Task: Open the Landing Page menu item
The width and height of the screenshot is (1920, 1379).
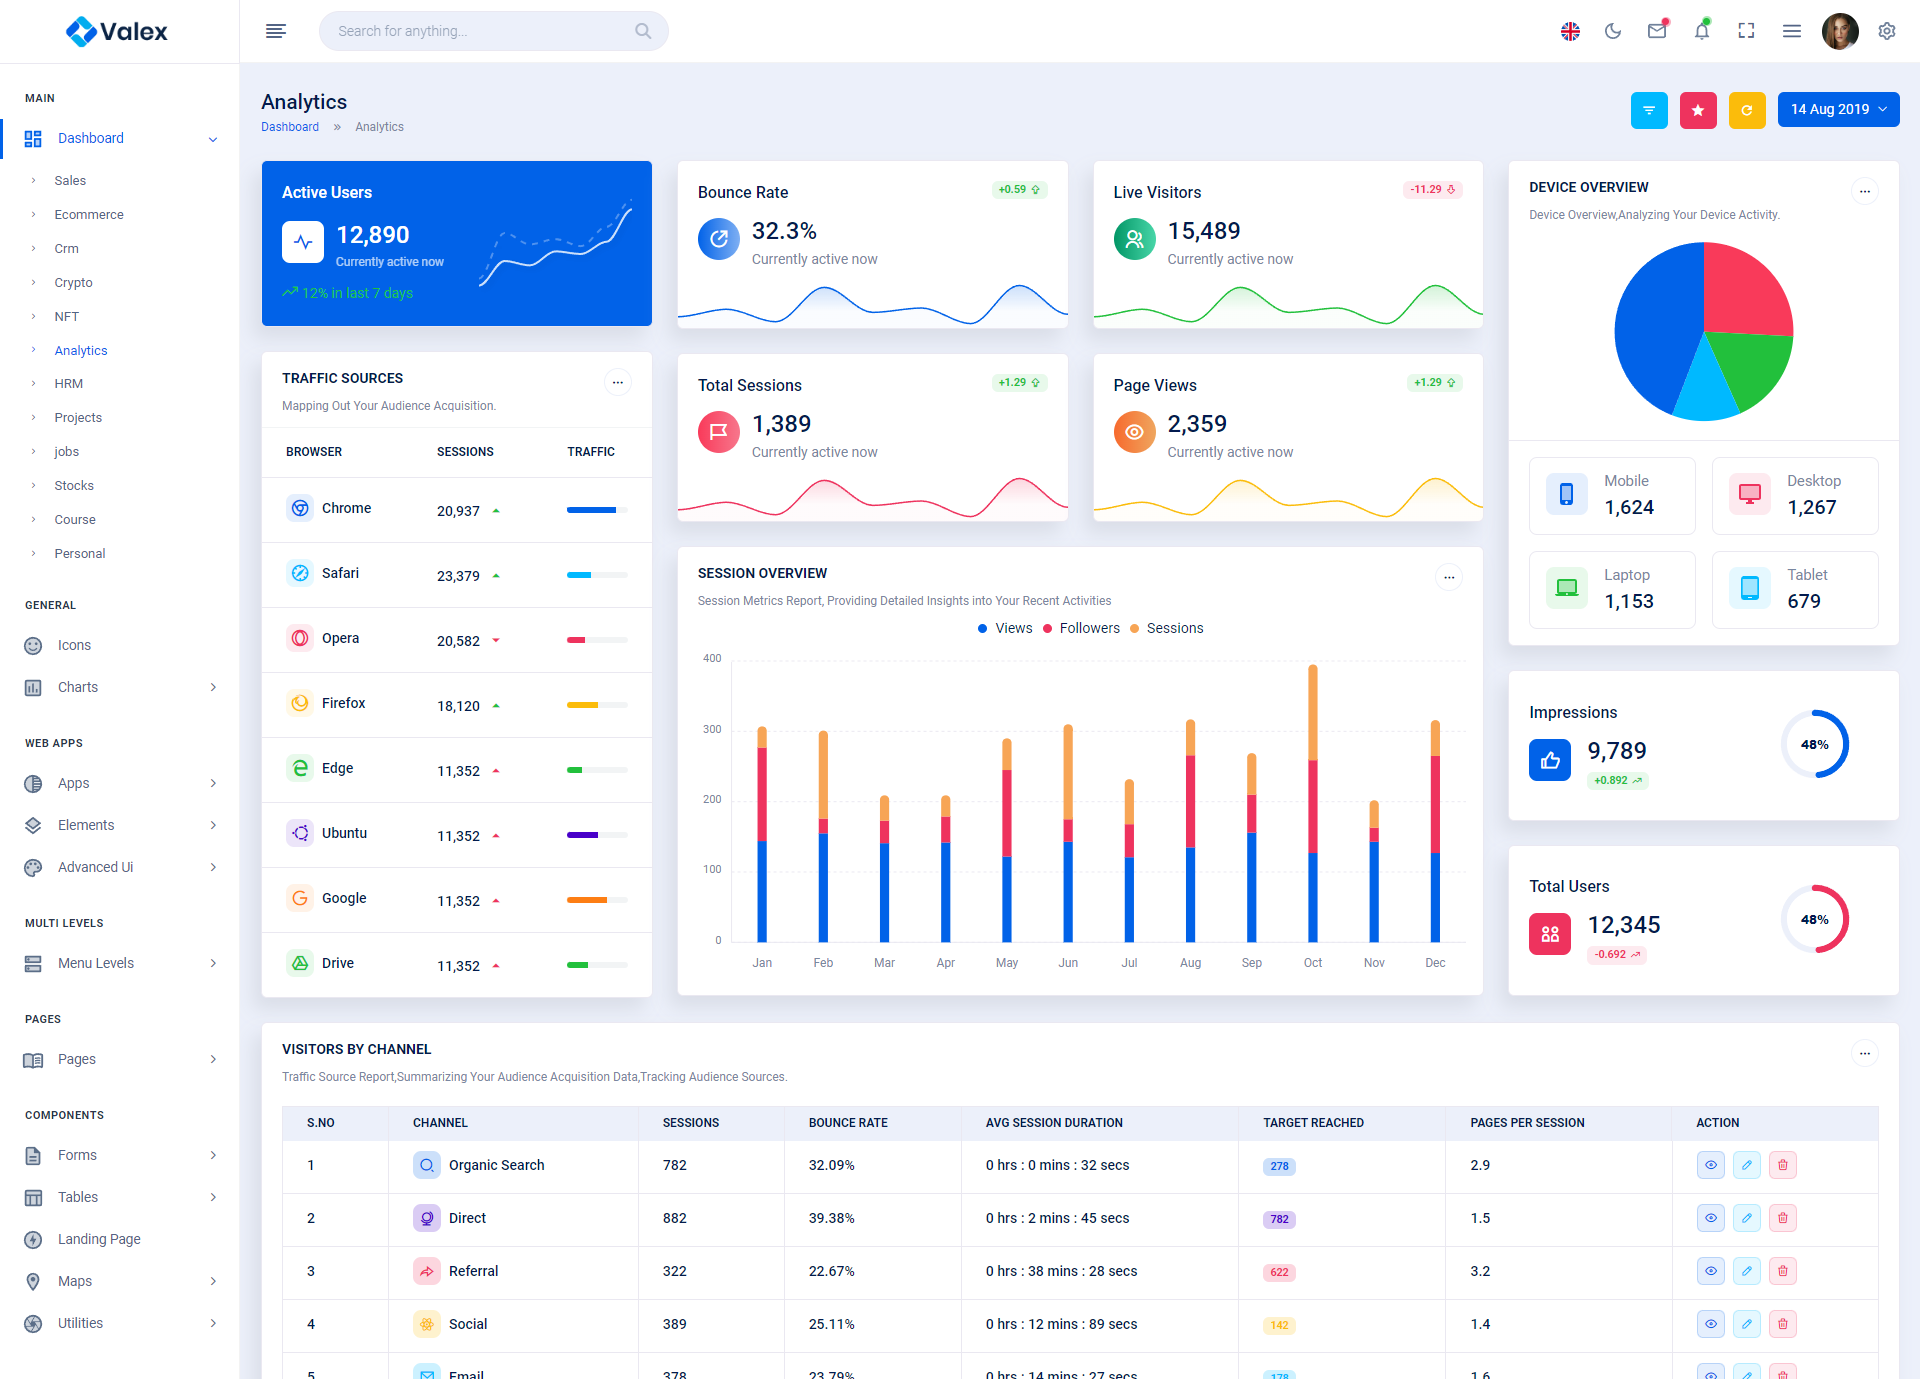Action: [99, 1239]
